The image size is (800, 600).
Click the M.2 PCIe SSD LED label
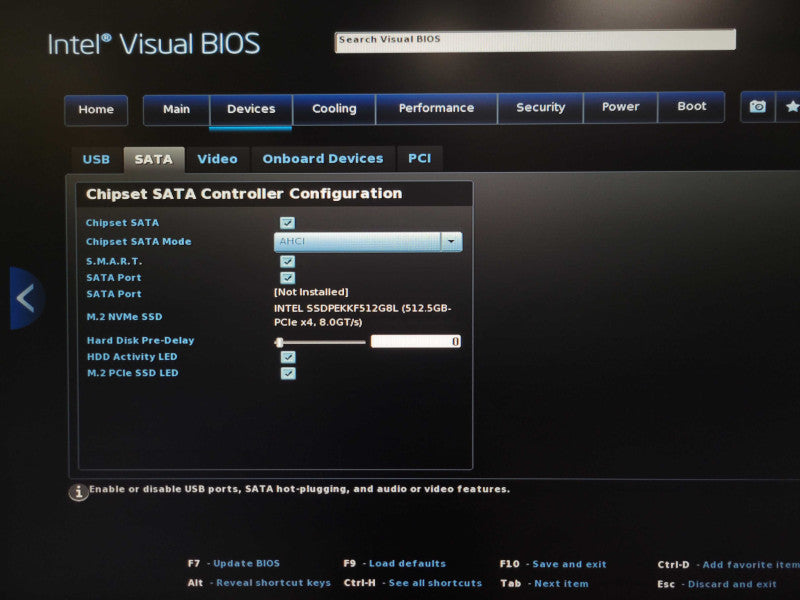tap(133, 373)
